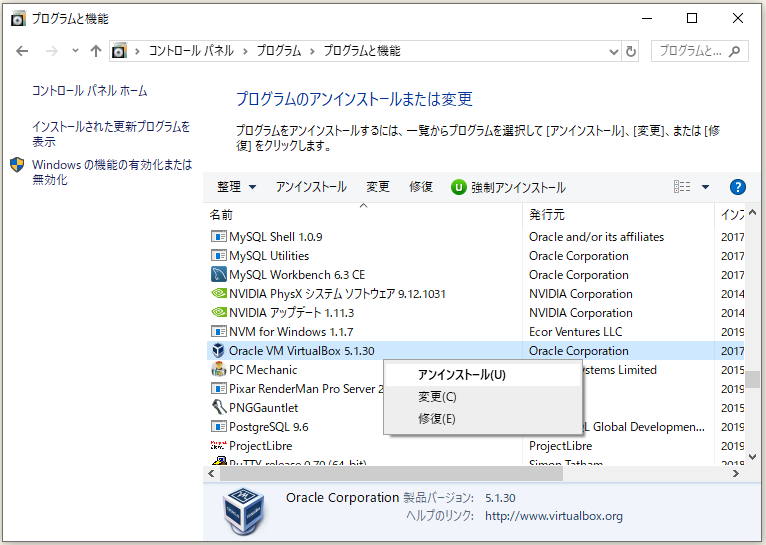Expand the chevron after プログラム in the breadcrumb
Screen dimensions: 766x545
[x=312, y=51]
